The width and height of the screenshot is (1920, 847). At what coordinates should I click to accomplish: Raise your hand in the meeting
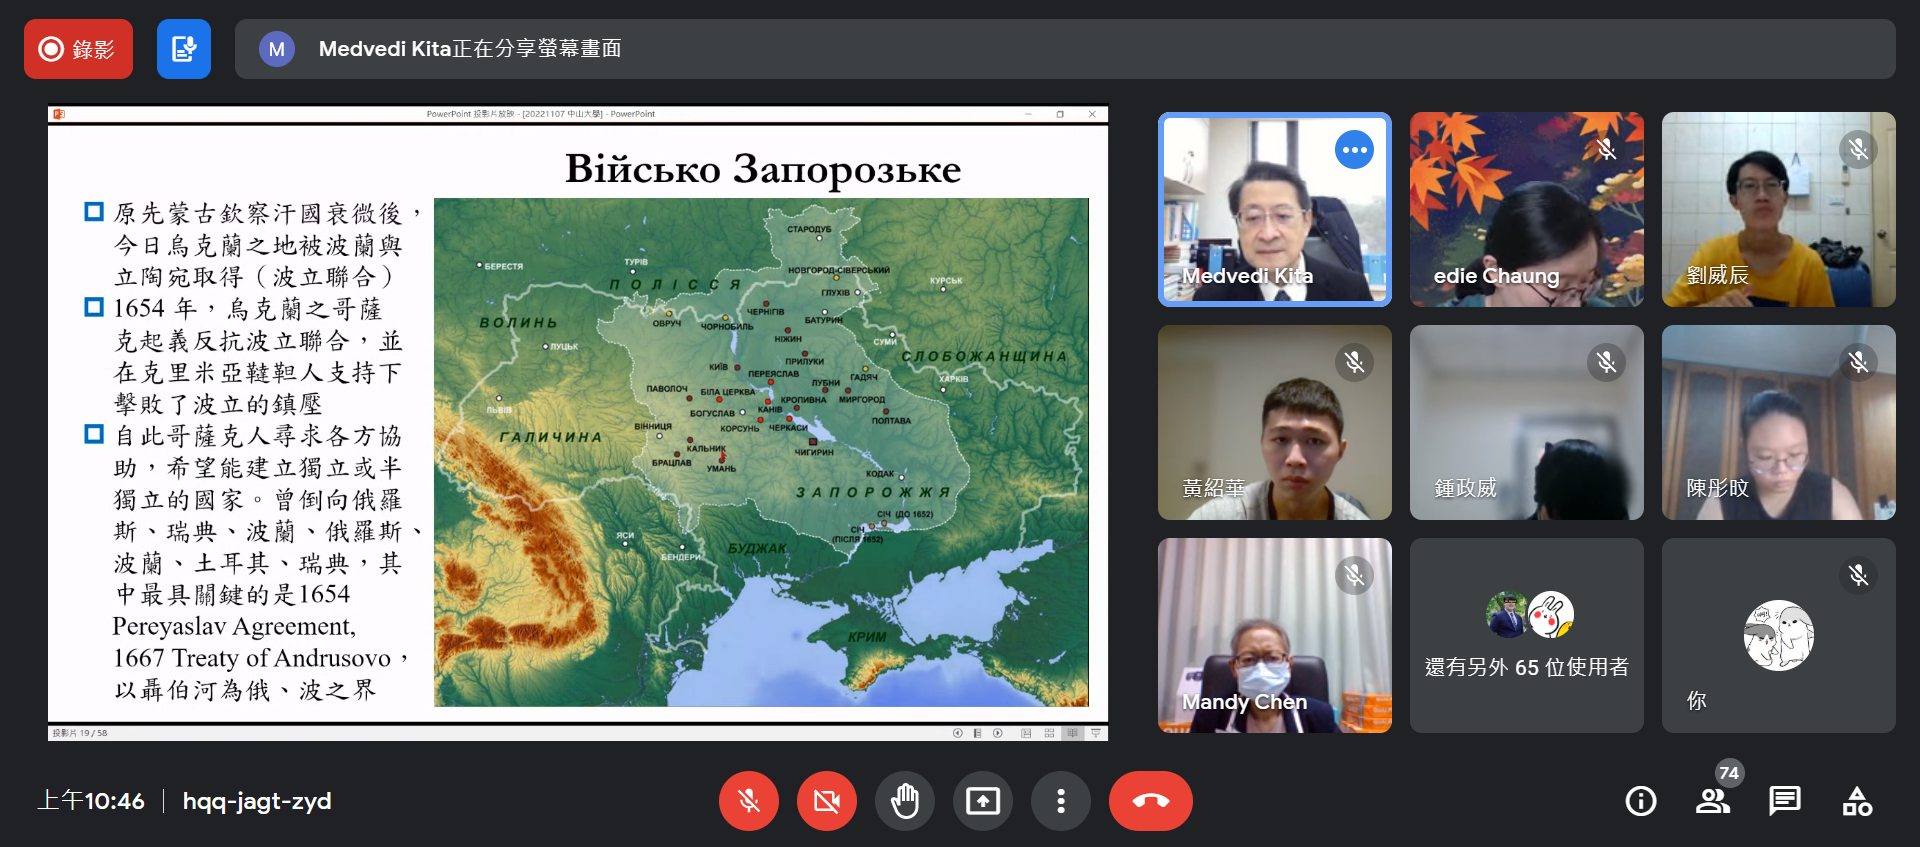(905, 801)
